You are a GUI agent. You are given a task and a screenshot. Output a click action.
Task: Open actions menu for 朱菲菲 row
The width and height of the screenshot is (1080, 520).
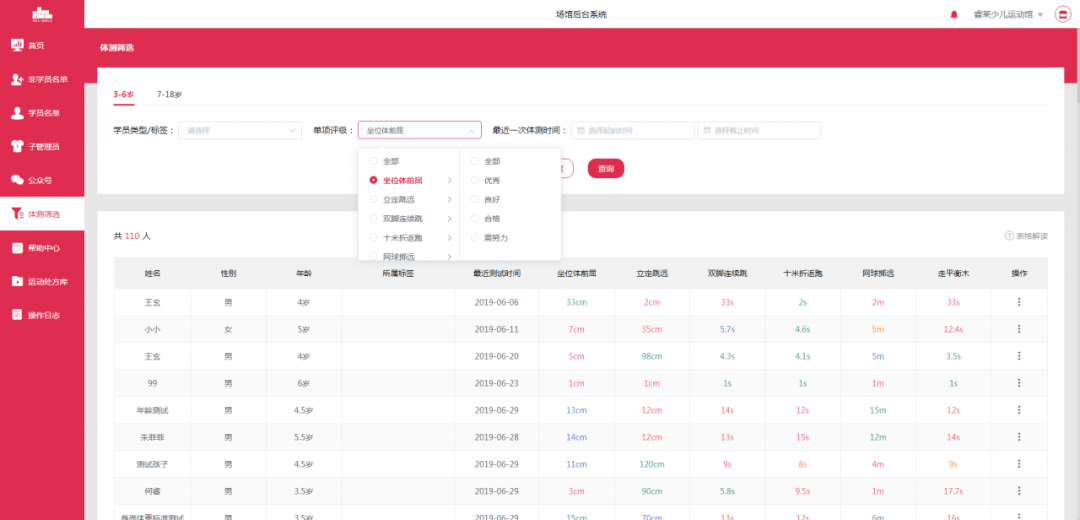tap(1019, 437)
